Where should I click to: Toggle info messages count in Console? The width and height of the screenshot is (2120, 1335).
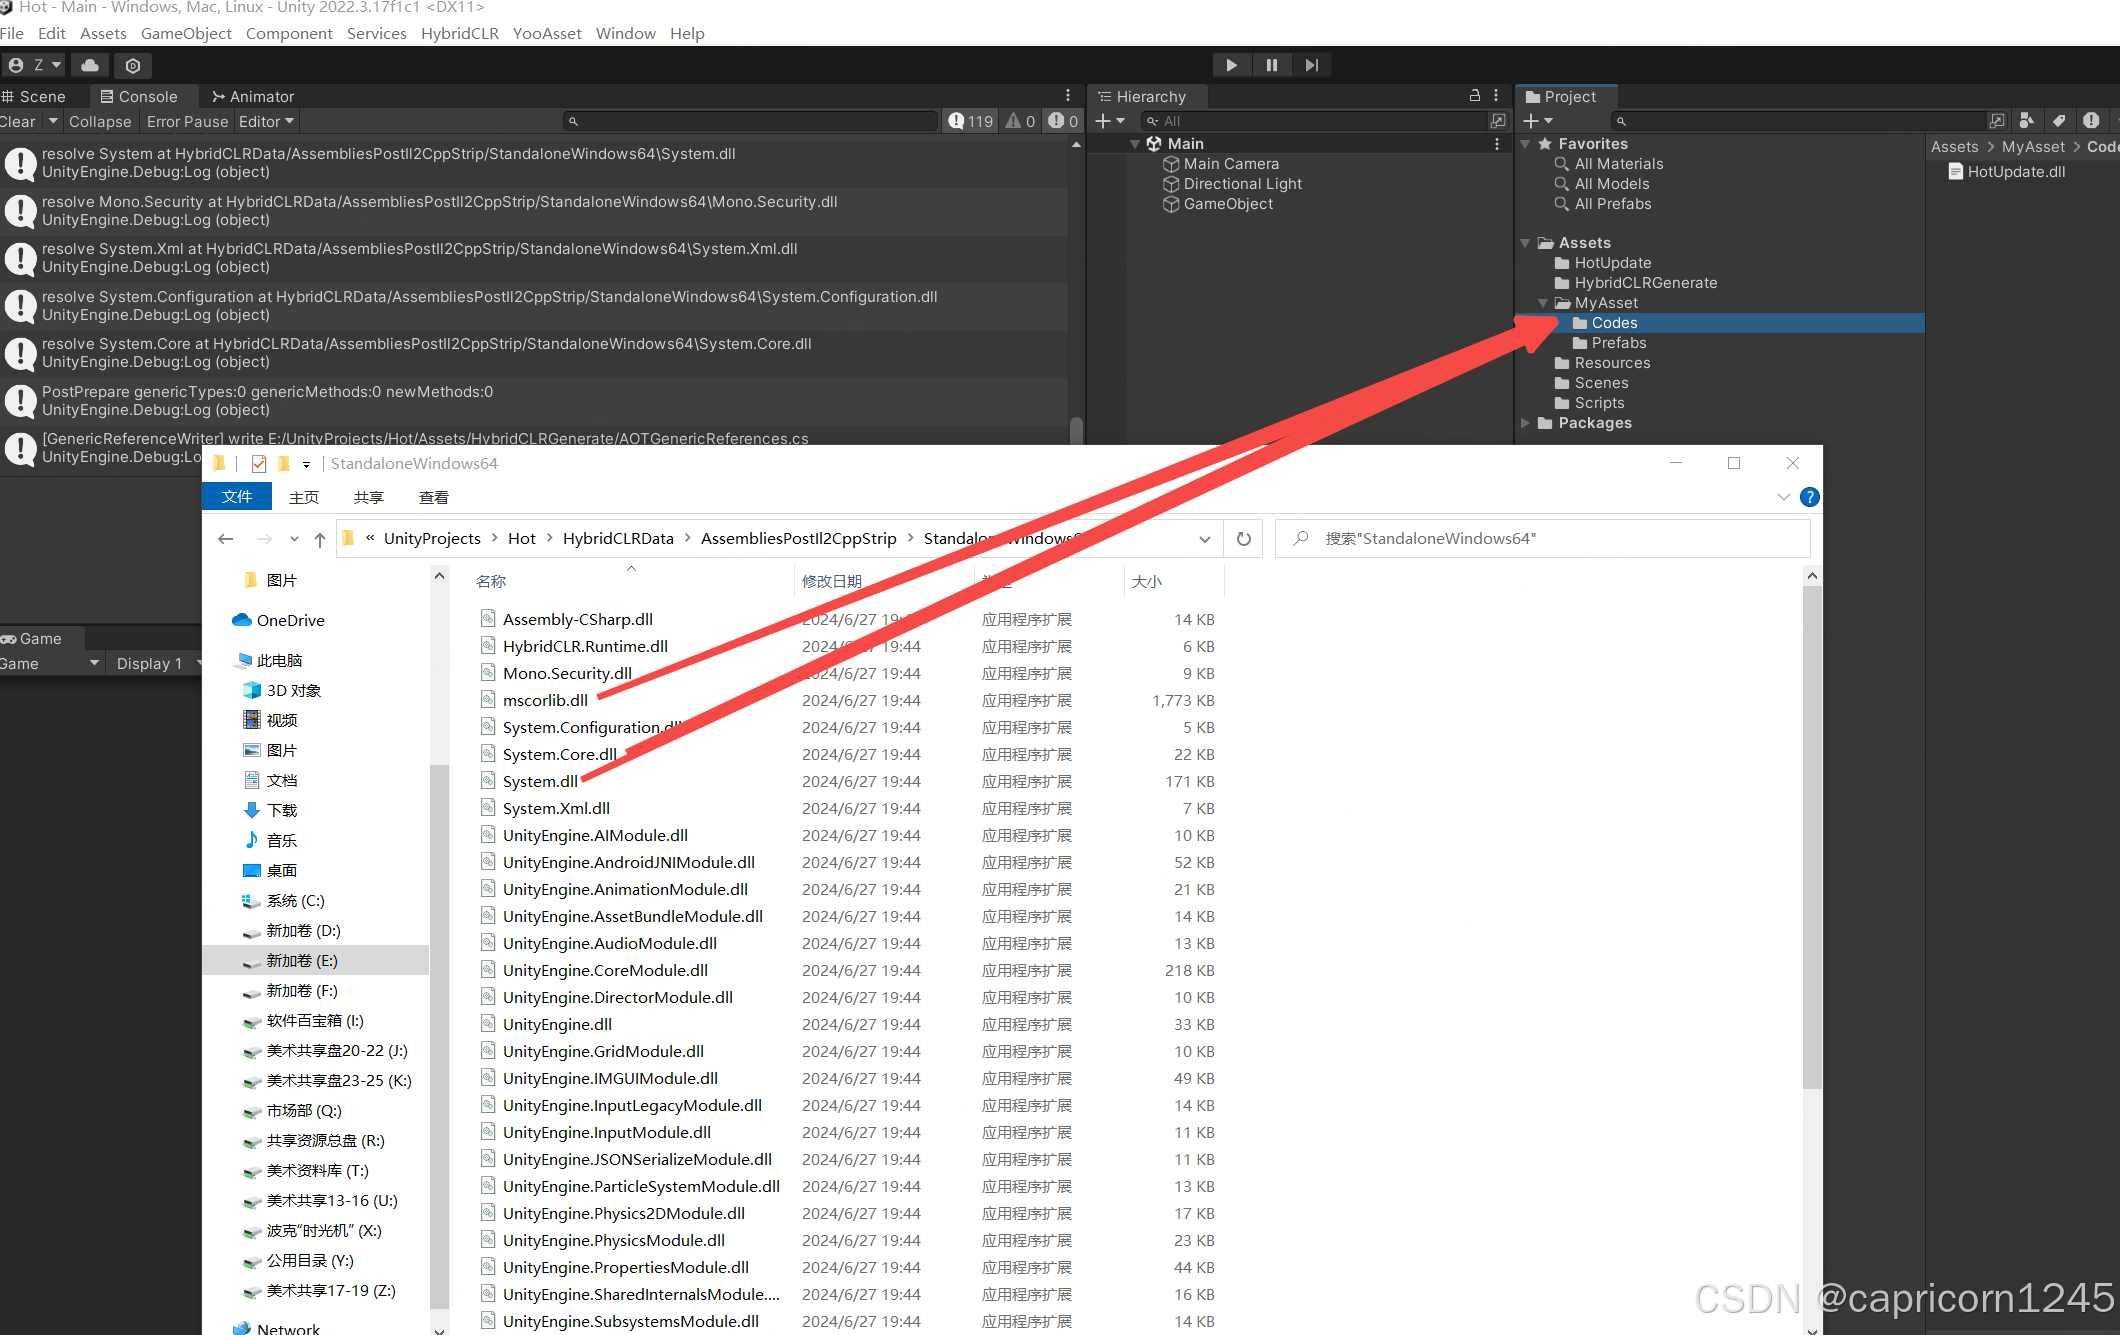(970, 121)
